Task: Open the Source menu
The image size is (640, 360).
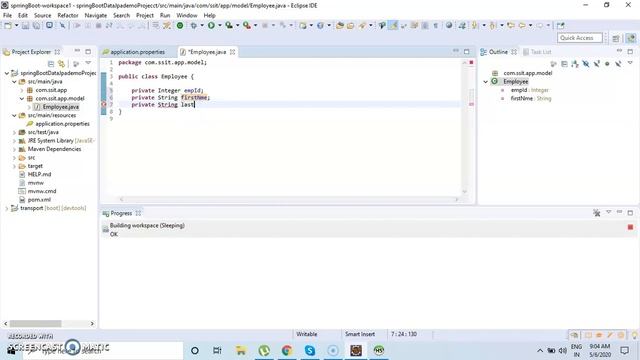Action: [x=42, y=15]
